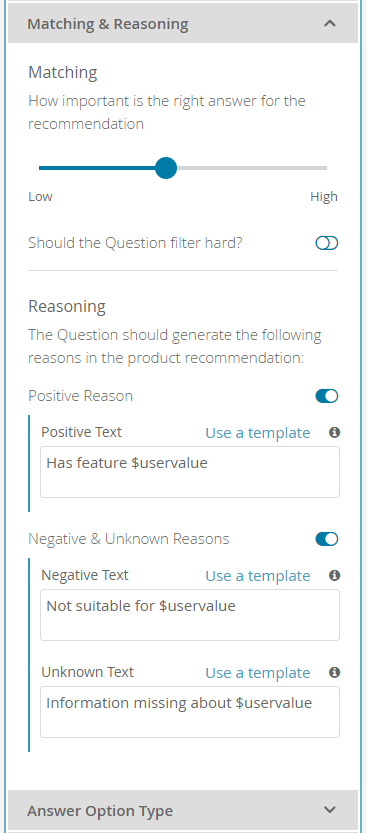Click the High label under the slider
The width and height of the screenshot is (367, 833).
tap(324, 197)
